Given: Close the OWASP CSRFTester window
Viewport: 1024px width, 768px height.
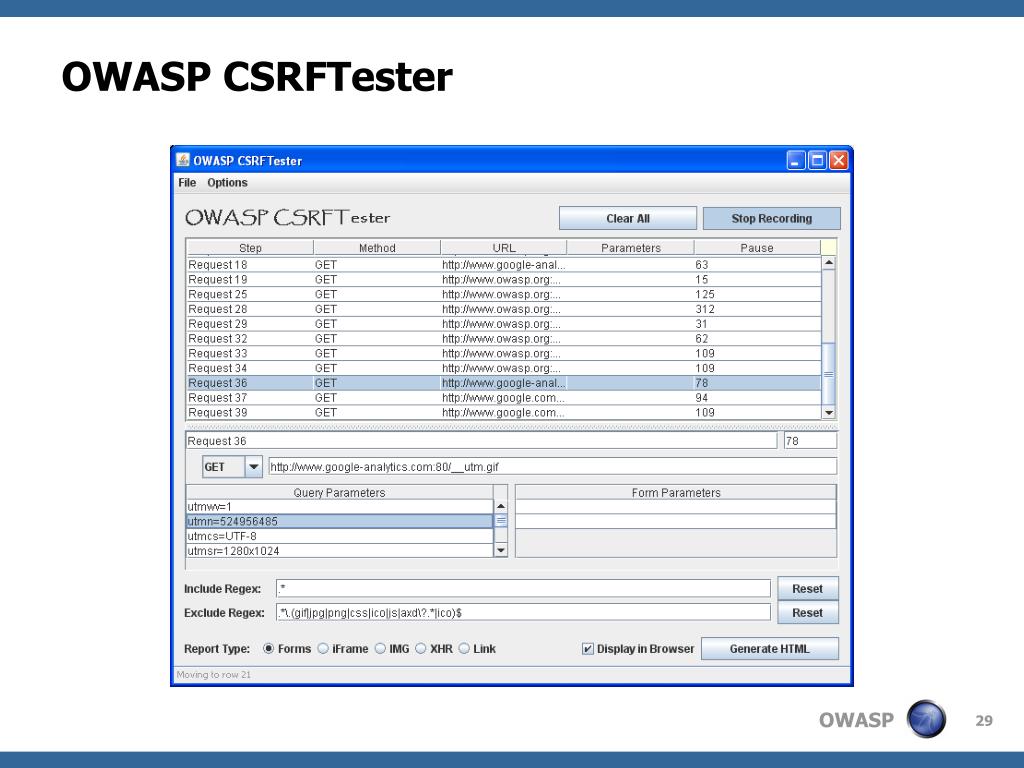Looking at the screenshot, I should [839, 160].
